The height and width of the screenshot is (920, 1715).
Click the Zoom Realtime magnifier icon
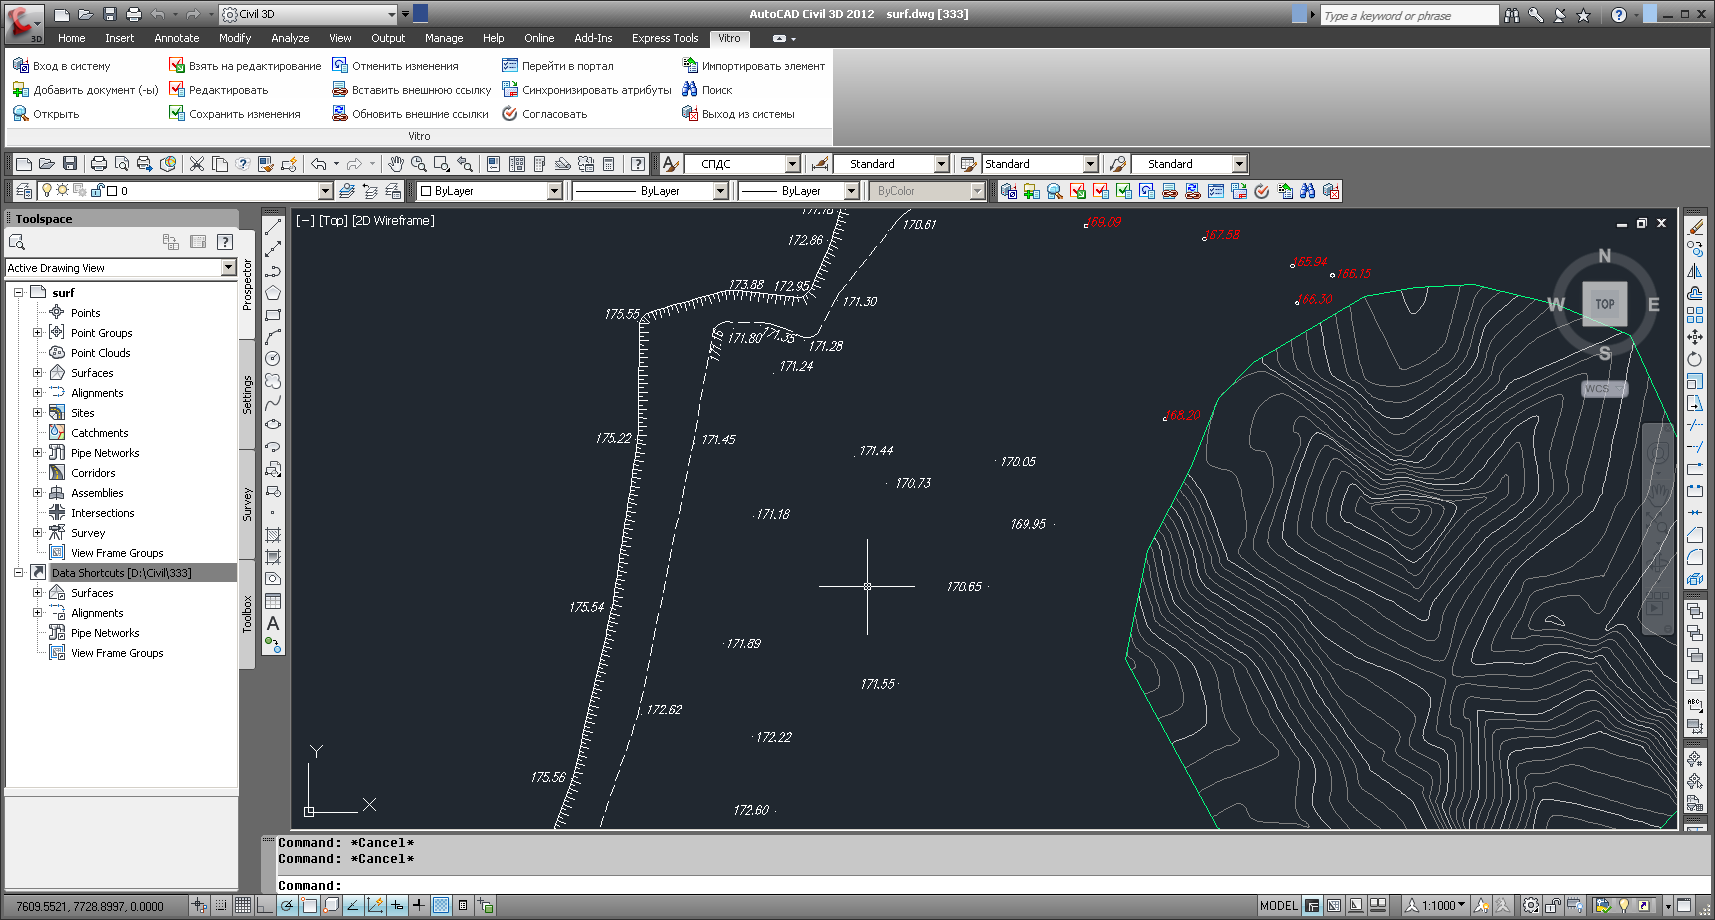(x=419, y=164)
